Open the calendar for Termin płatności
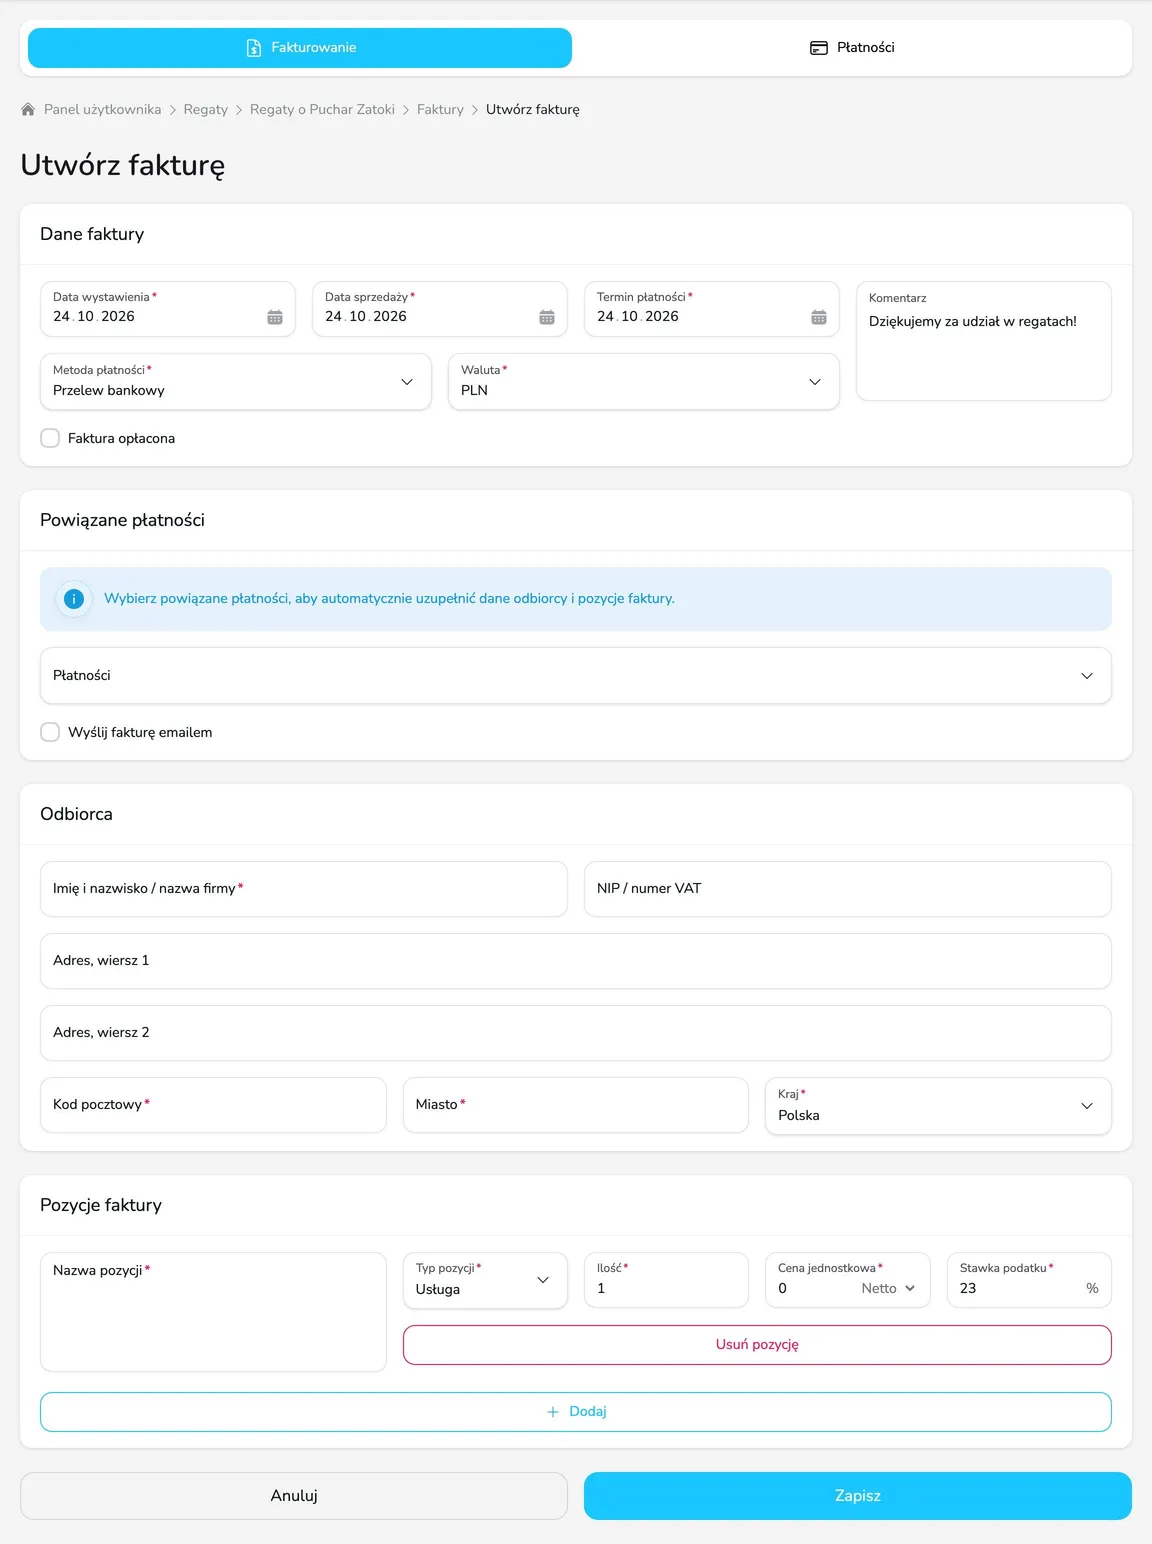This screenshot has width=1152, height=1544. pyautogui.click(x=819, y=317)
